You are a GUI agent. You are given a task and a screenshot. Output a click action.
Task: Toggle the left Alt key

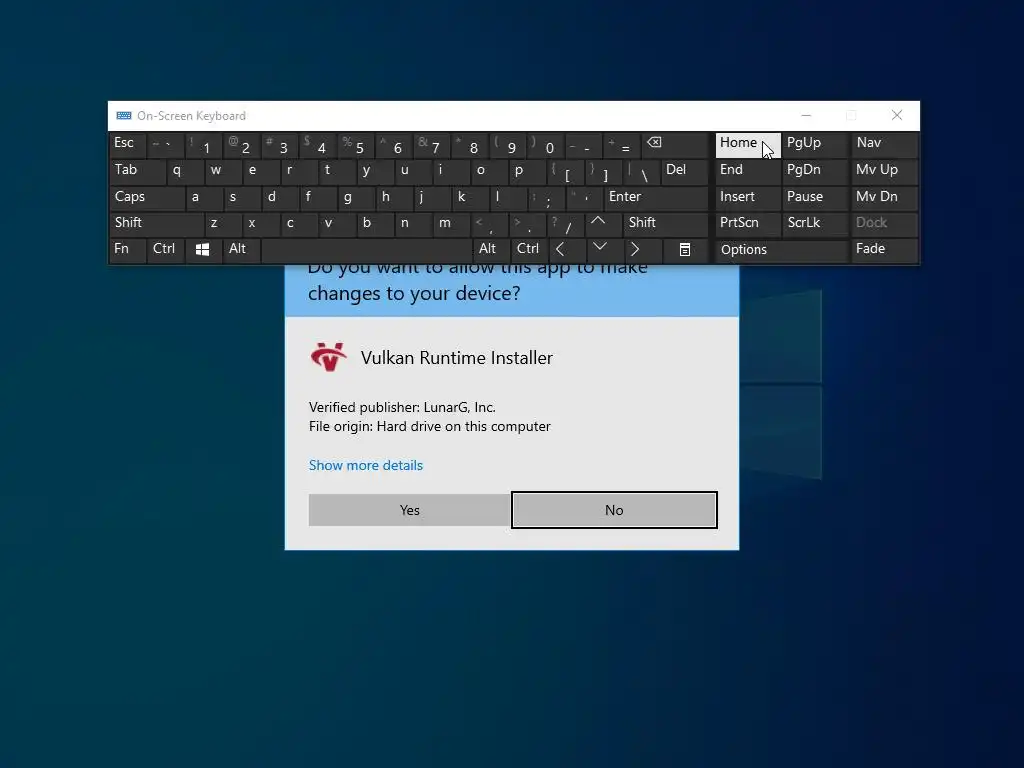tap(242, 249)
